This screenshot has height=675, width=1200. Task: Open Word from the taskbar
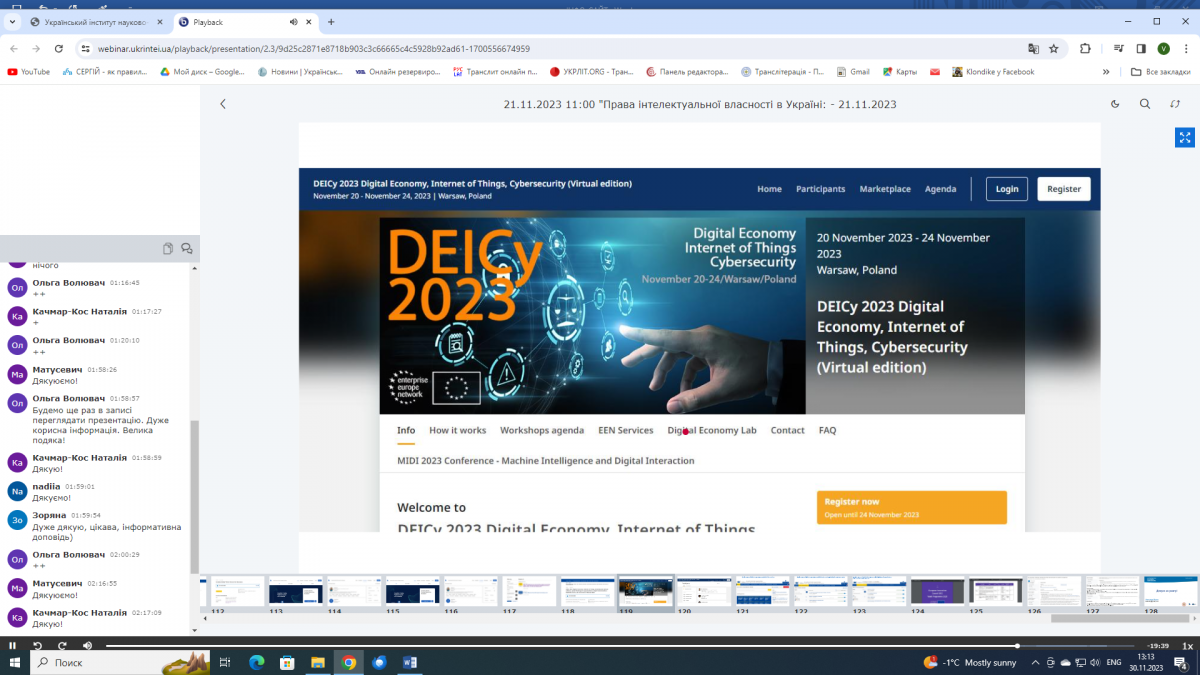tap(410, 663)
